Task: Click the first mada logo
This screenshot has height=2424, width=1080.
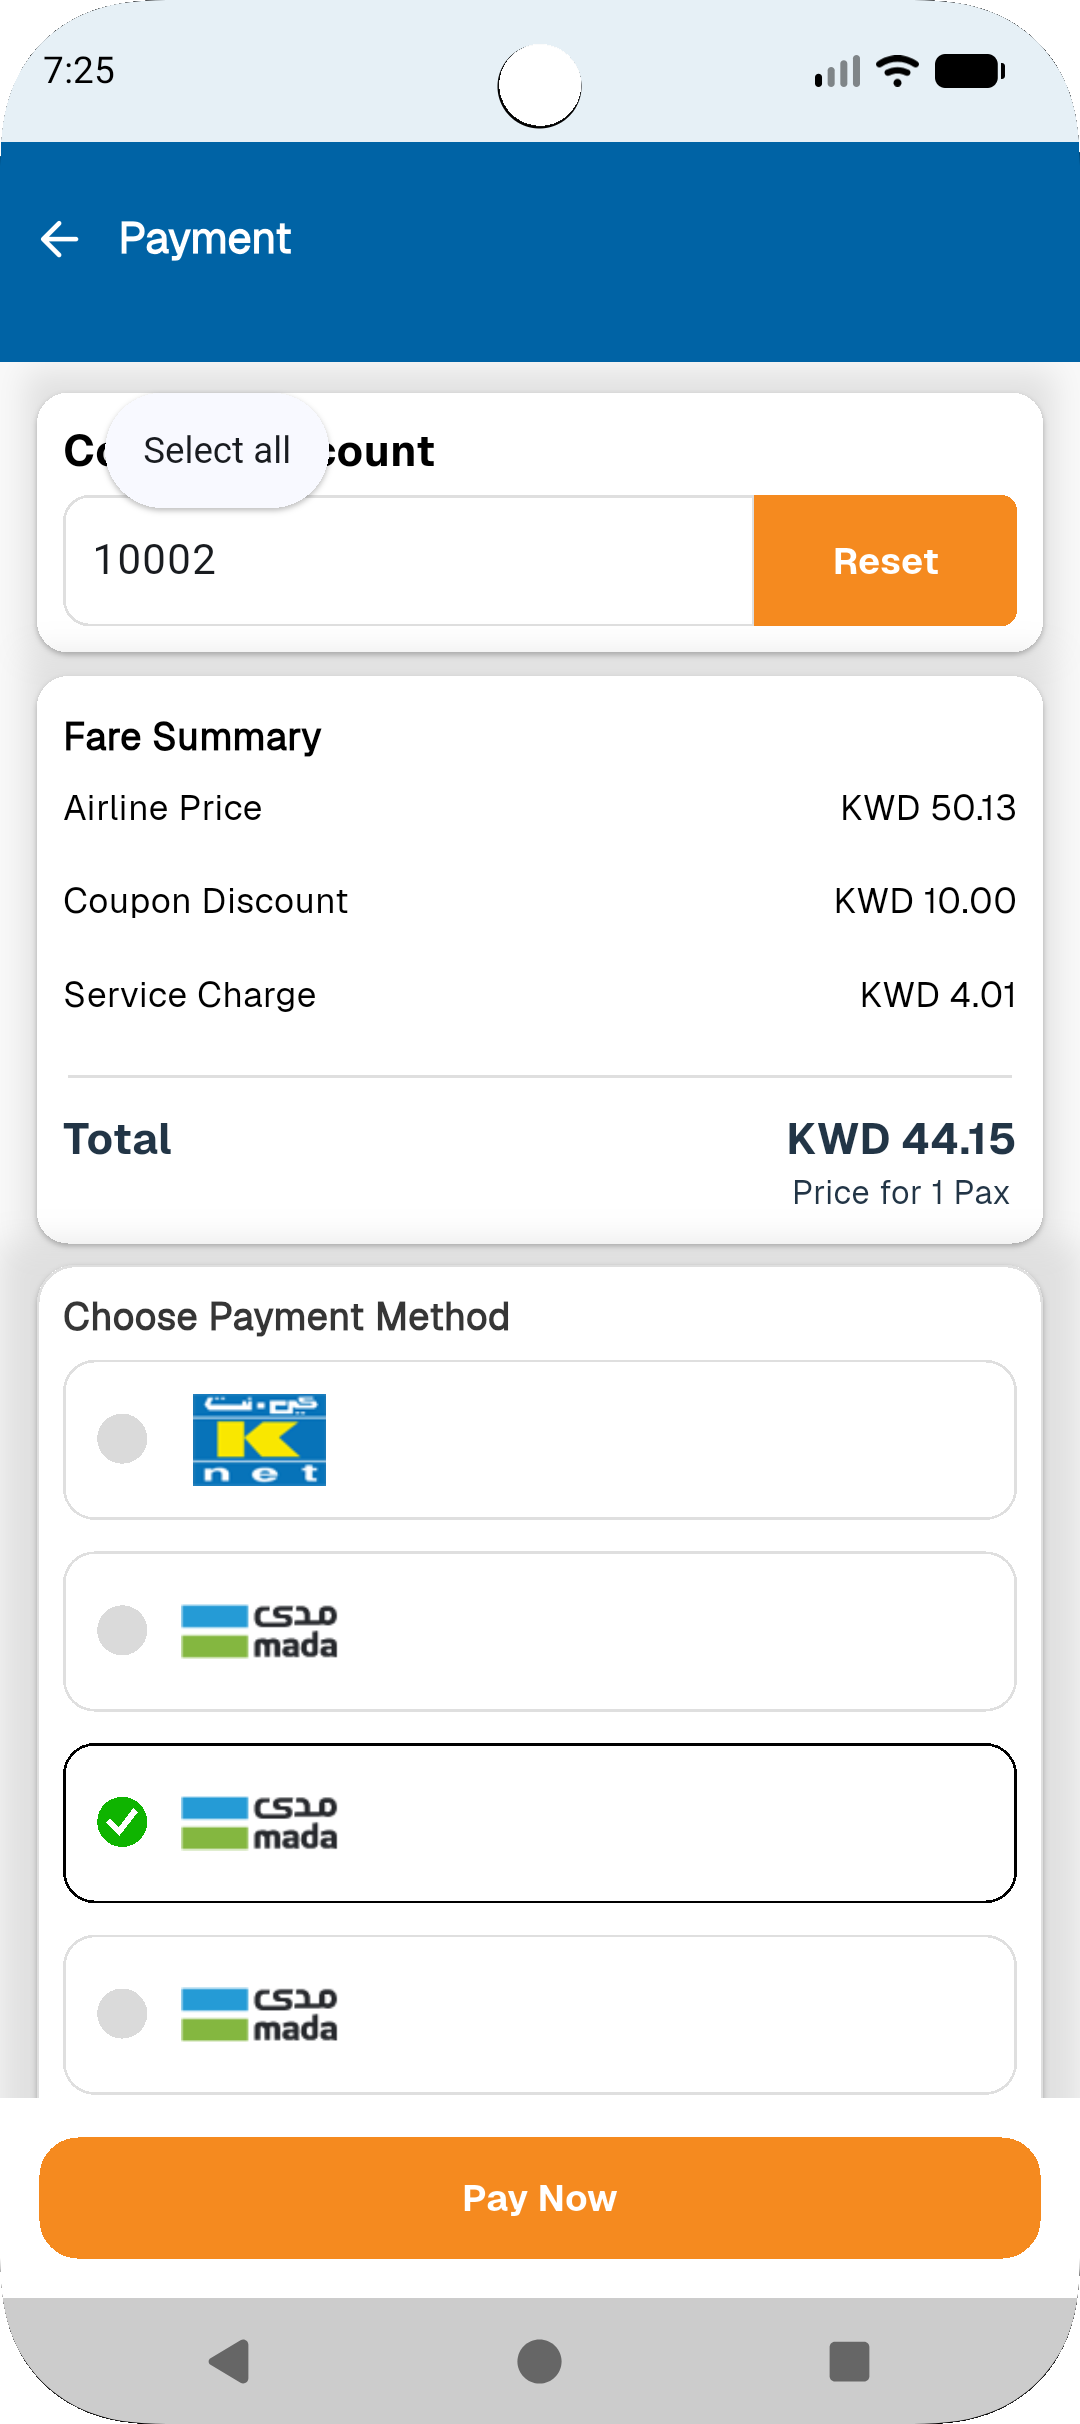Action: click(259, 1631)
